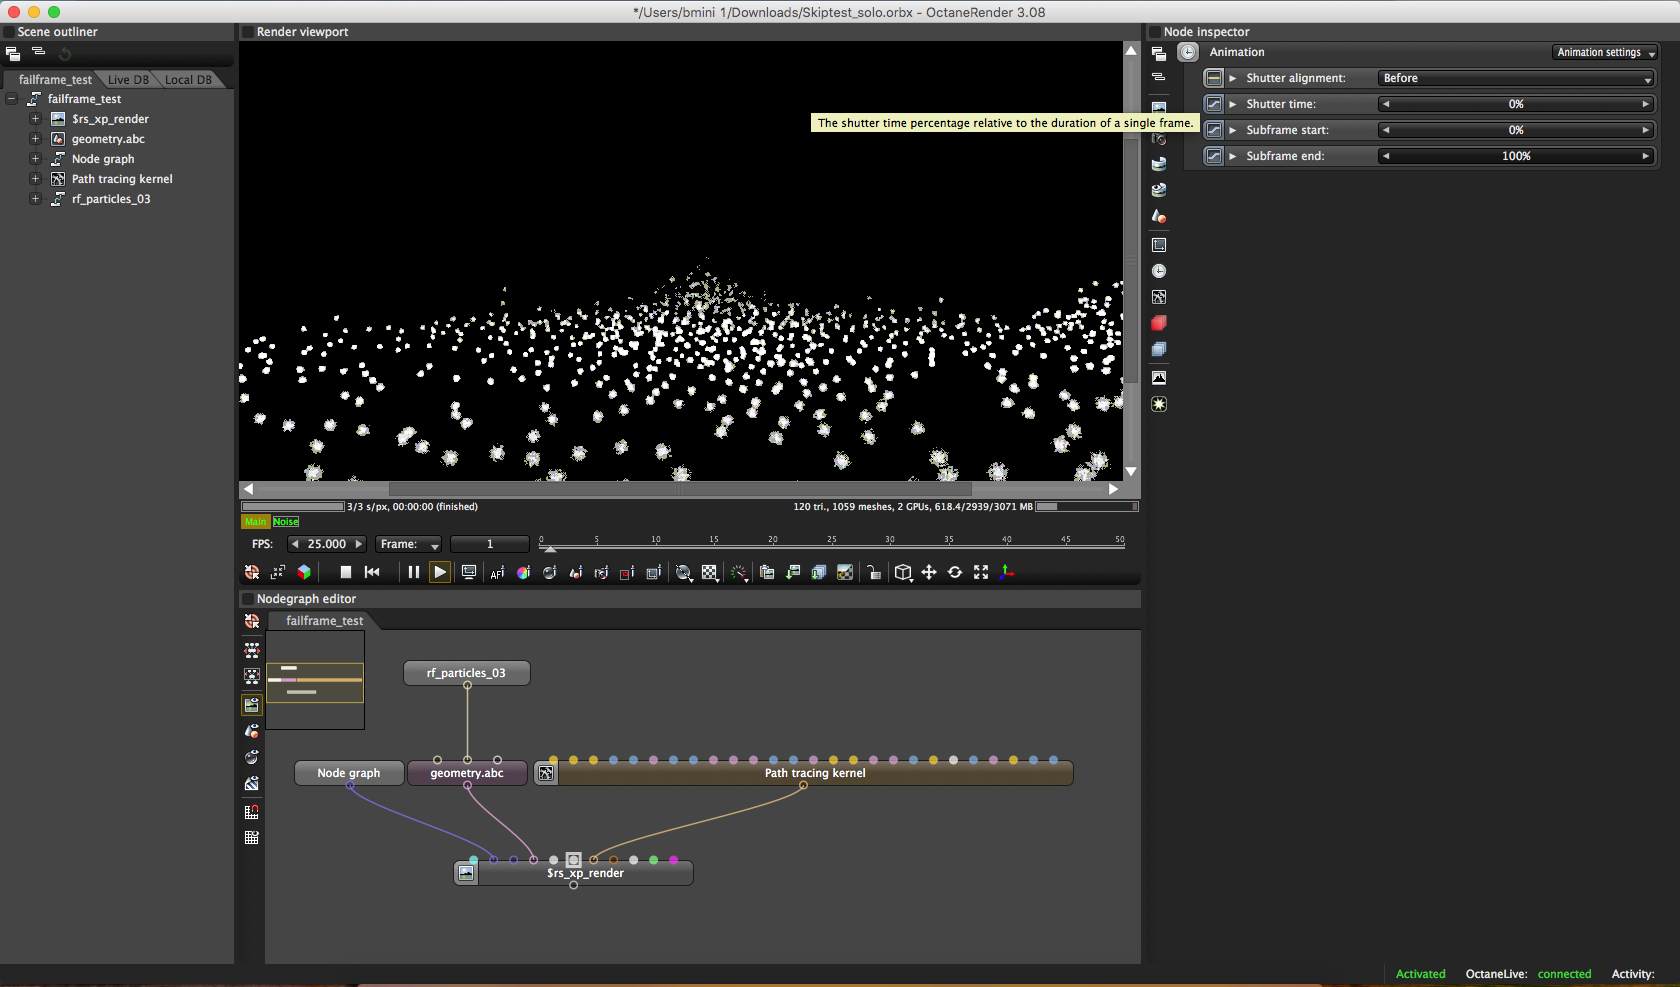Switch to the Live DB tab

coord(128,80)
